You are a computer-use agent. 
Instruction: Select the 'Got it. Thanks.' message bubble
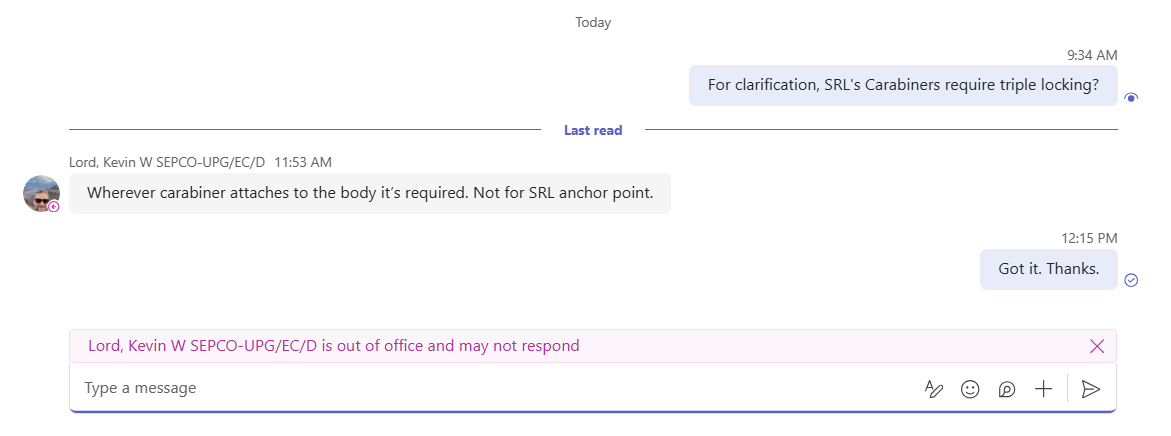(1049, 269)
